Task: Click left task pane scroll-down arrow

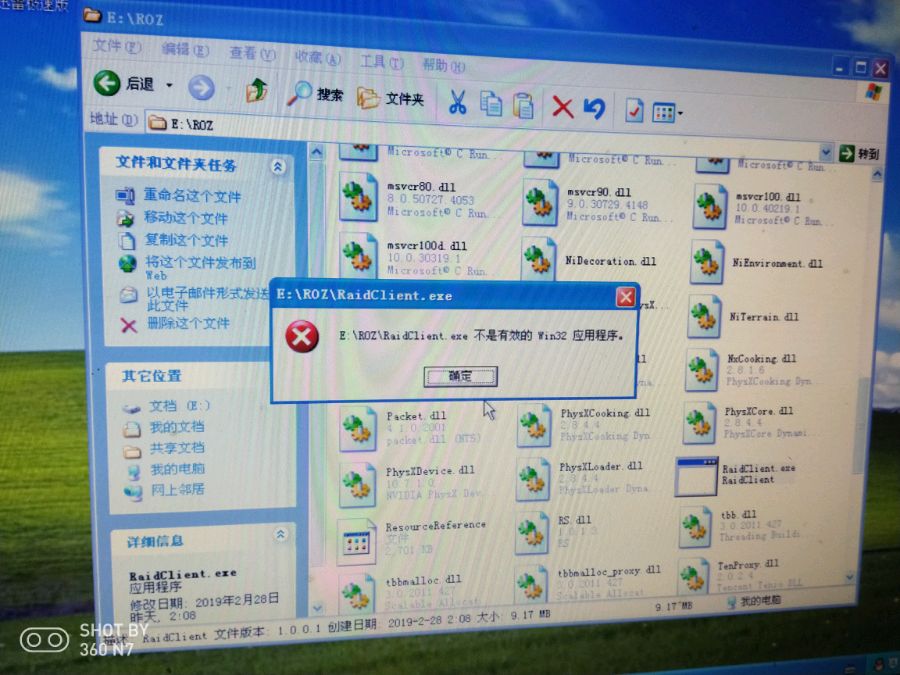Action: point(317,607)
